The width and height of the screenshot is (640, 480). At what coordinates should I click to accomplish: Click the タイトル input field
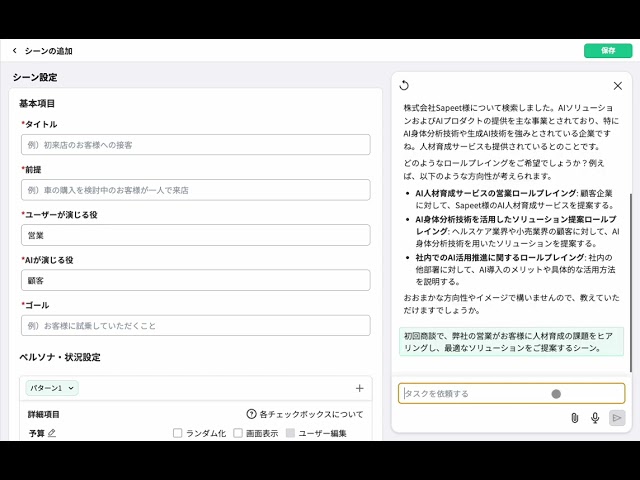pyautogui.click(x=196, y=145)
